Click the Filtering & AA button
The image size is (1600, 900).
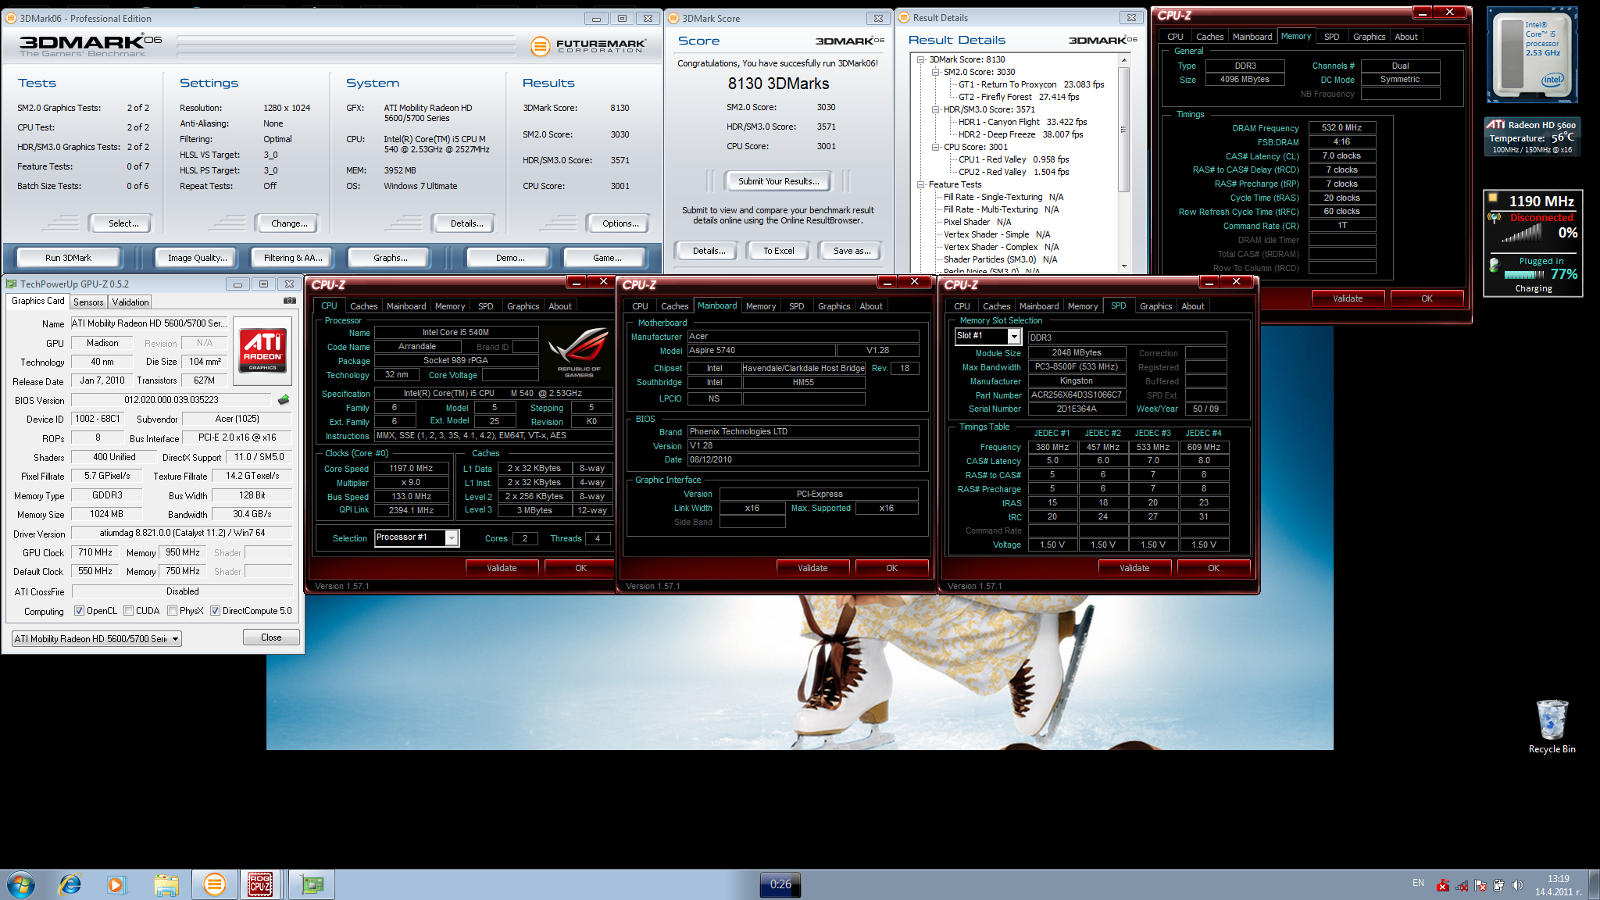[x=293, y=258]
